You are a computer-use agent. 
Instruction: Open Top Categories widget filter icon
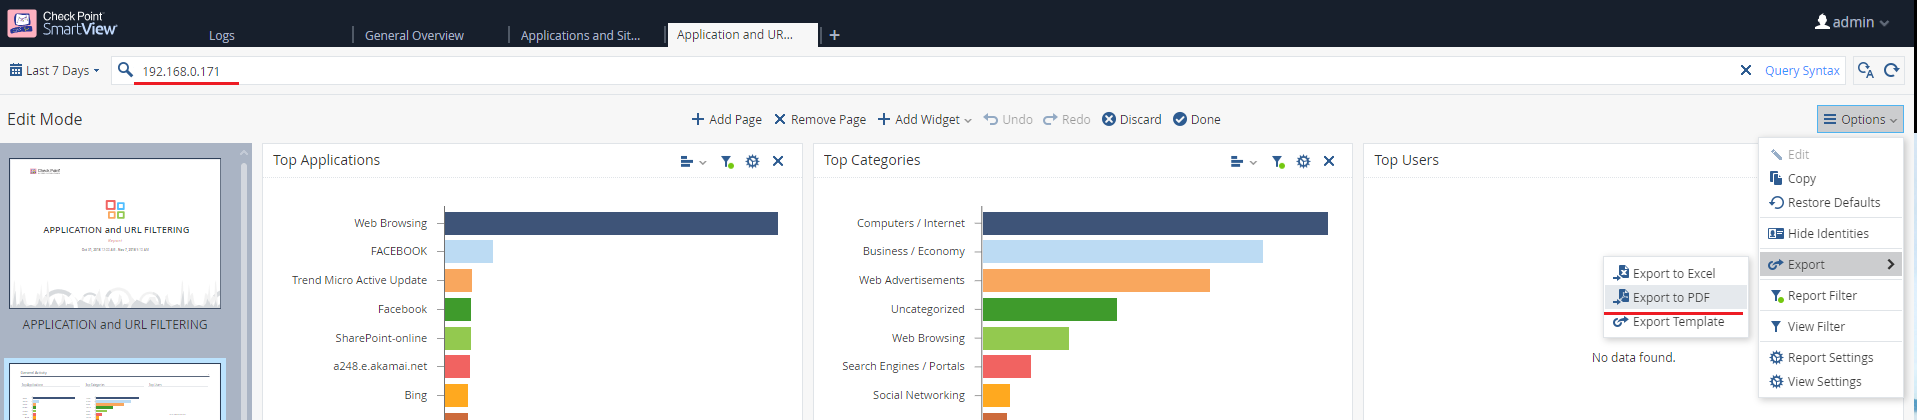click(x=1278, y=161)
